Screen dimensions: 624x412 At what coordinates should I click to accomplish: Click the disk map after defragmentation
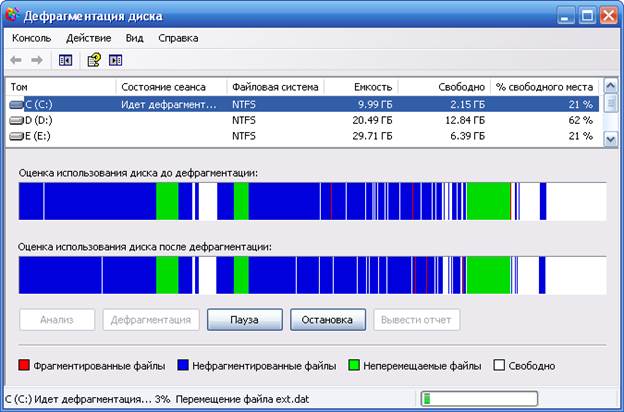click(312, 275)
